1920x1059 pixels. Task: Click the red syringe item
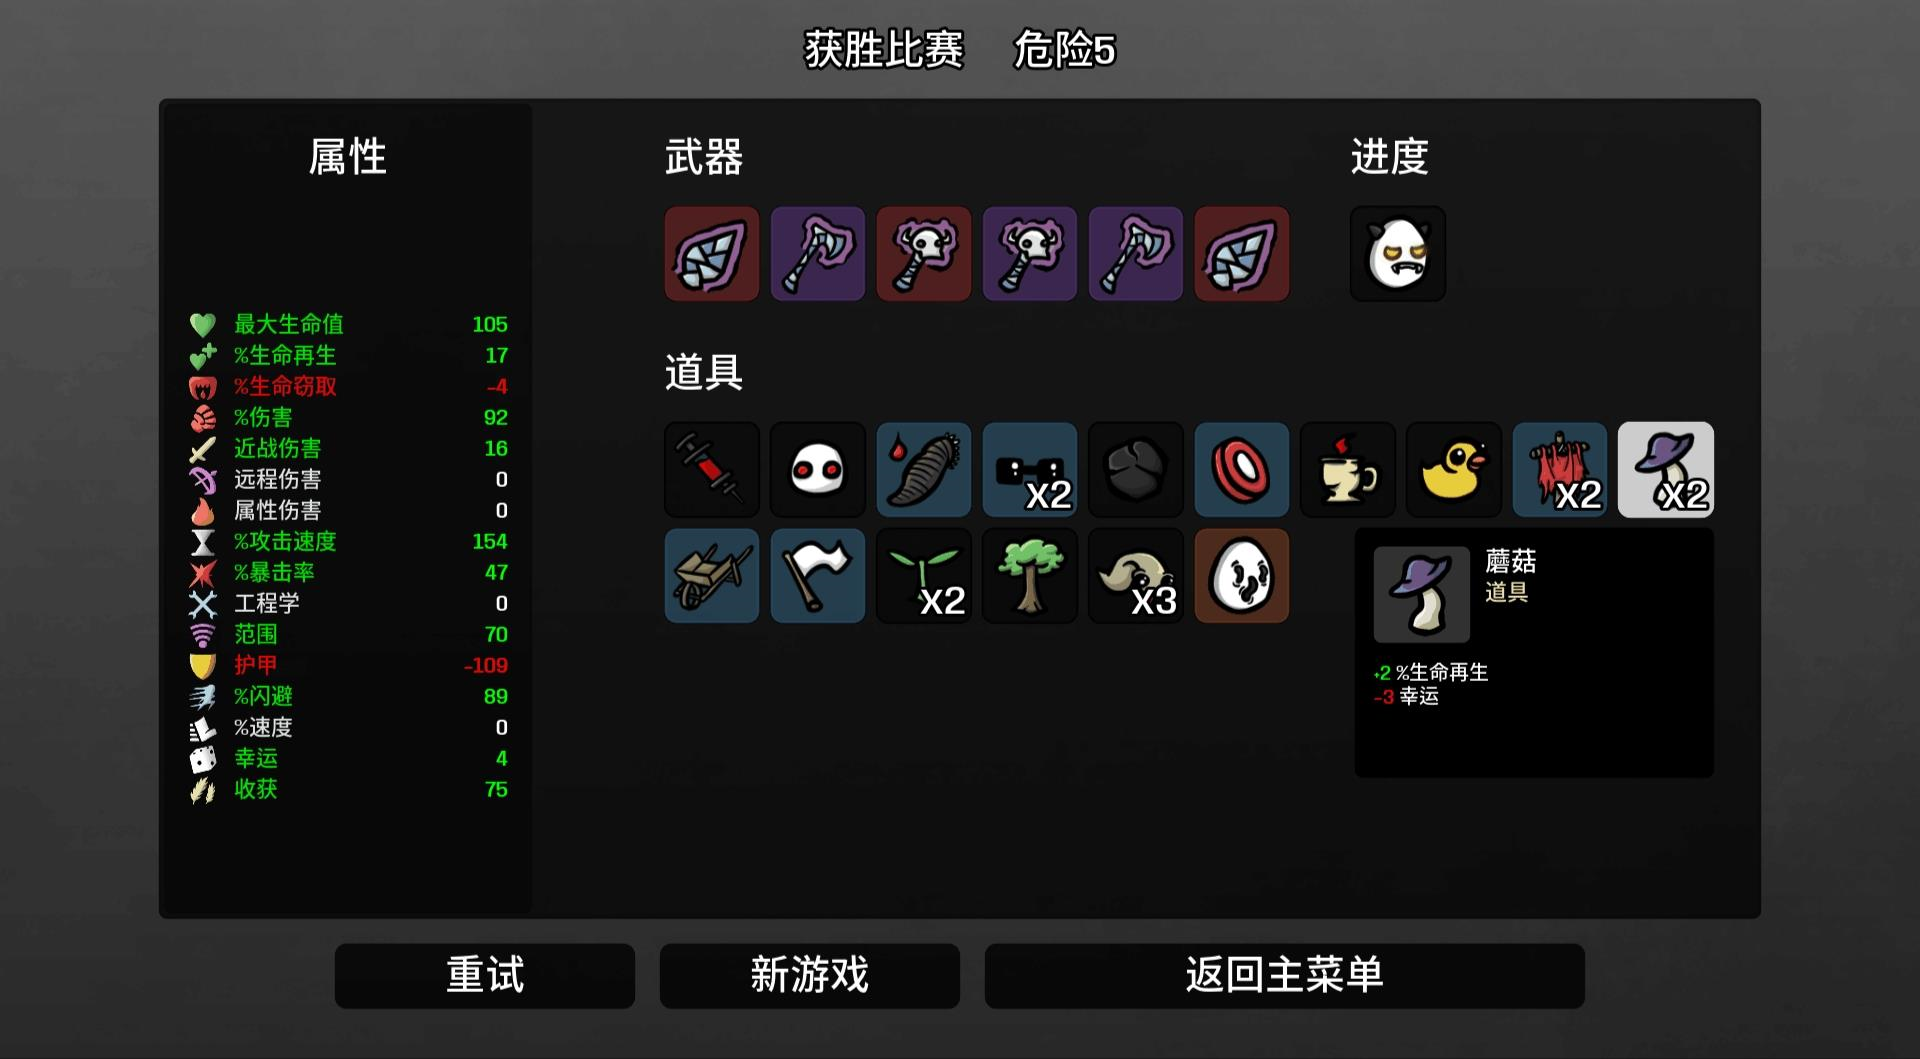click(x=711, y=469)
